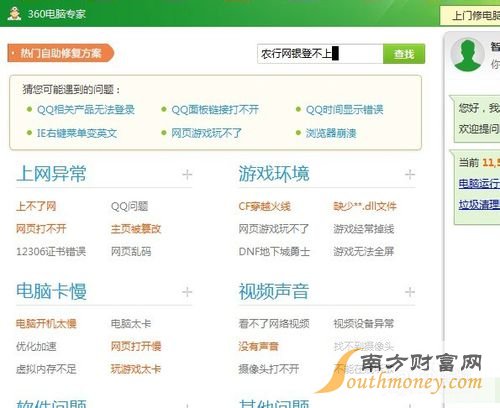This screenshot has width=500, height=408.
Task: Open 浏览器崩溃 suggestion
Action: (331, 133)
